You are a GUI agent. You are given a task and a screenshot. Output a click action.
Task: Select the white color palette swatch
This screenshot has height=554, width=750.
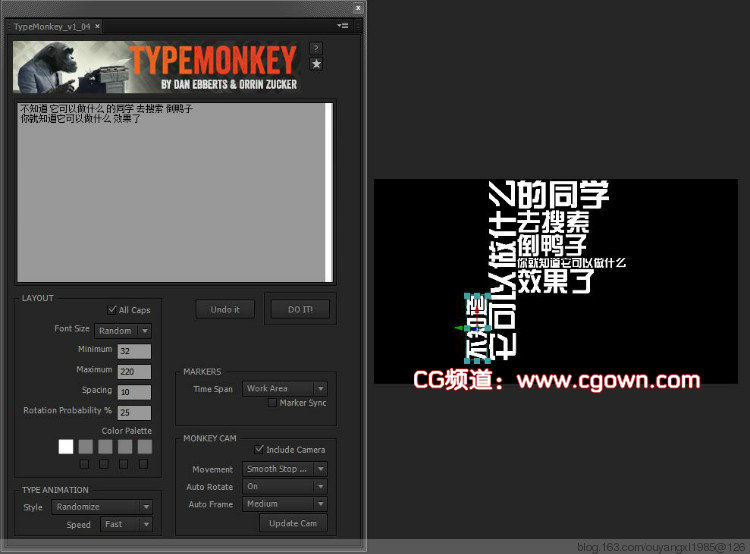click(66, 447)
